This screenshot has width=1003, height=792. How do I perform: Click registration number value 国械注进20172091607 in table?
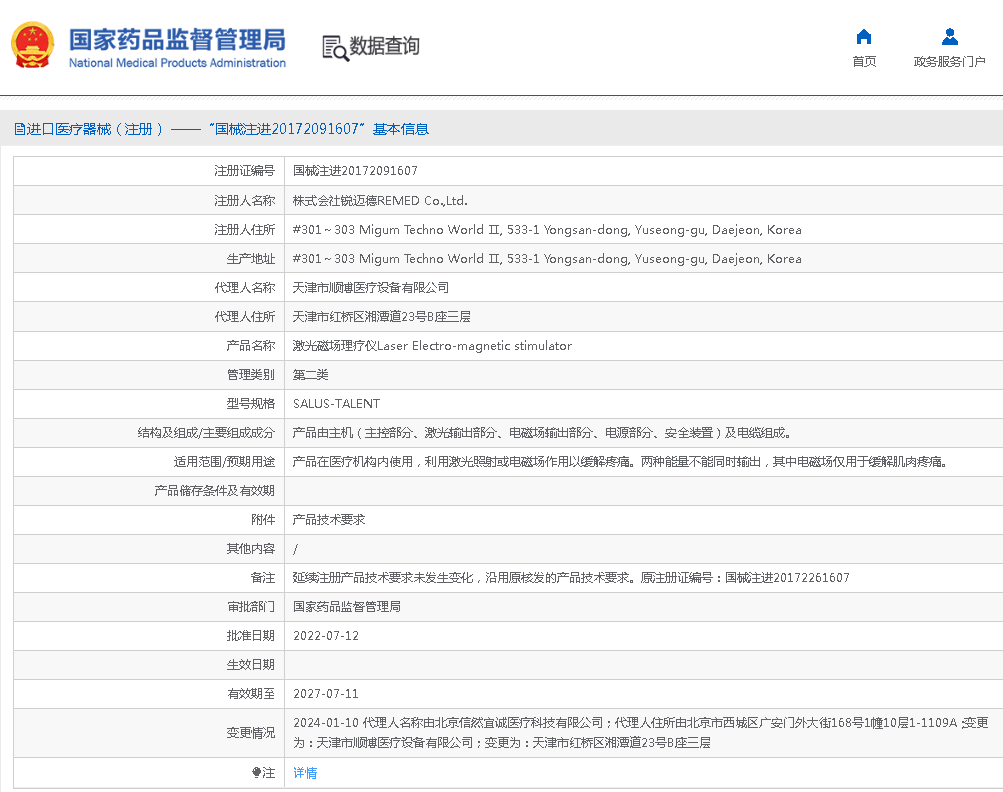pyautogui.click(x=355, y=171)
